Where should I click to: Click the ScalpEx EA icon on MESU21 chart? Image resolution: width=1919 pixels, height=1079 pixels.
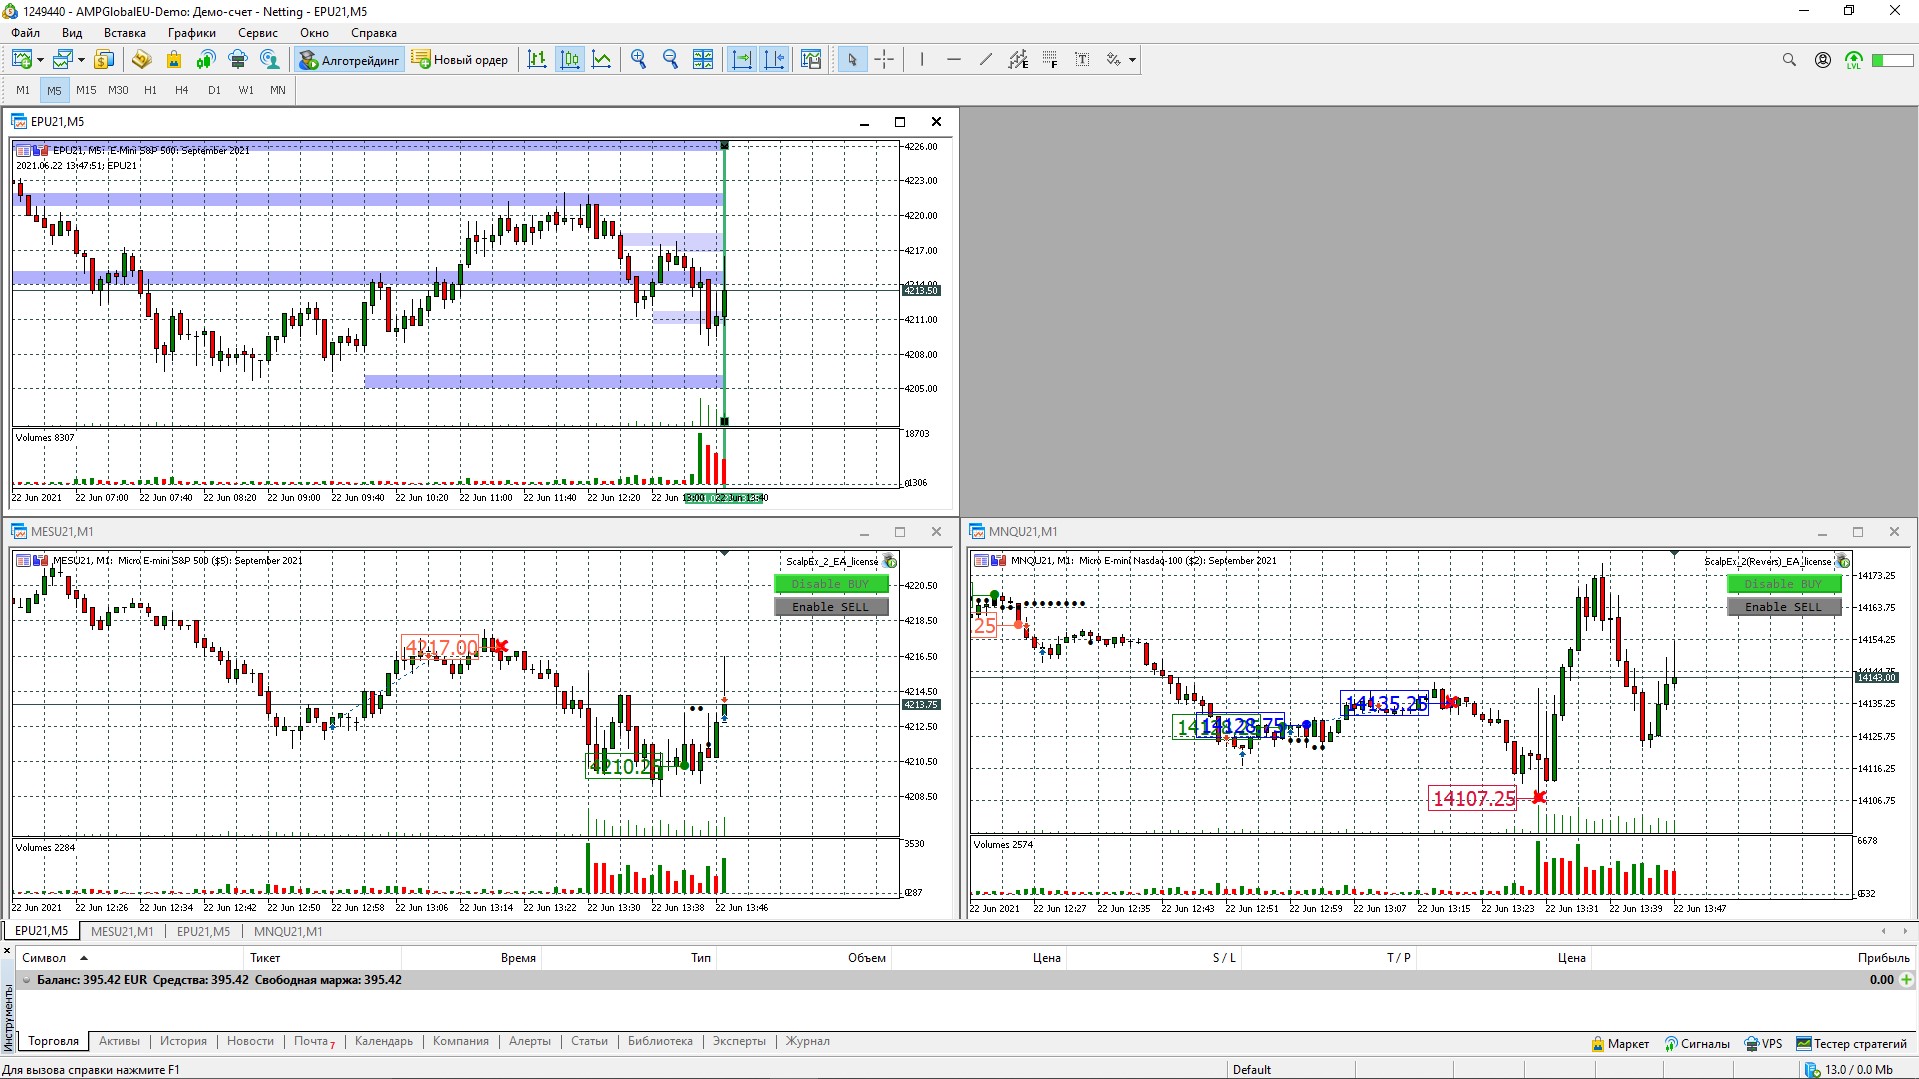pyautogui.click(x=890, y=562)
